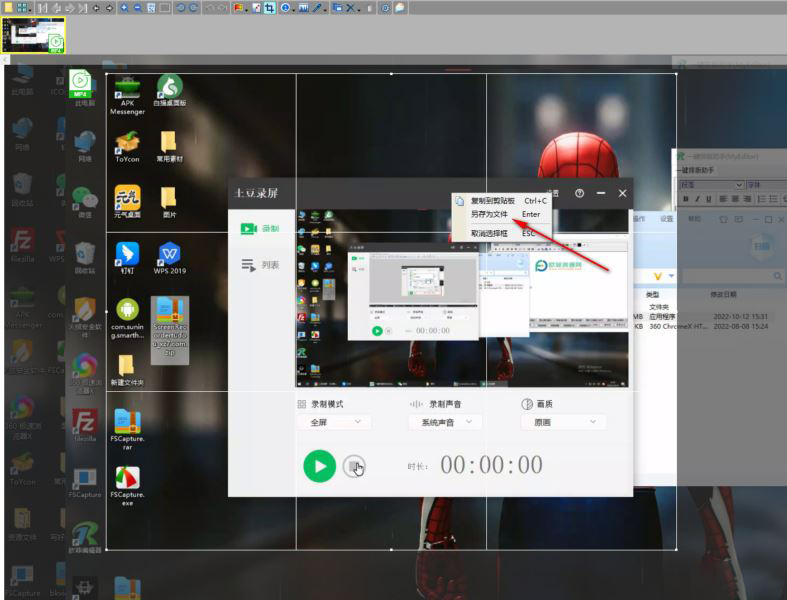Go to first image in toolbar
Screen dimensions: 787x600
coord(42,8)
